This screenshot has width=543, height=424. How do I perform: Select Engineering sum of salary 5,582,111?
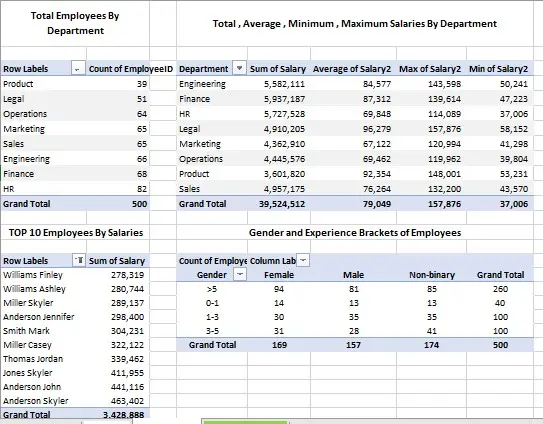[284, 84]
